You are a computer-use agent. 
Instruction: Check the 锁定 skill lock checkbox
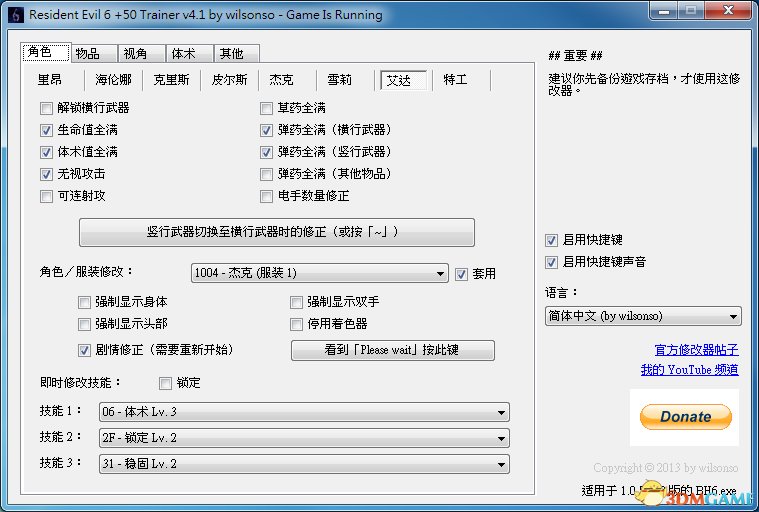pos(166,384)
